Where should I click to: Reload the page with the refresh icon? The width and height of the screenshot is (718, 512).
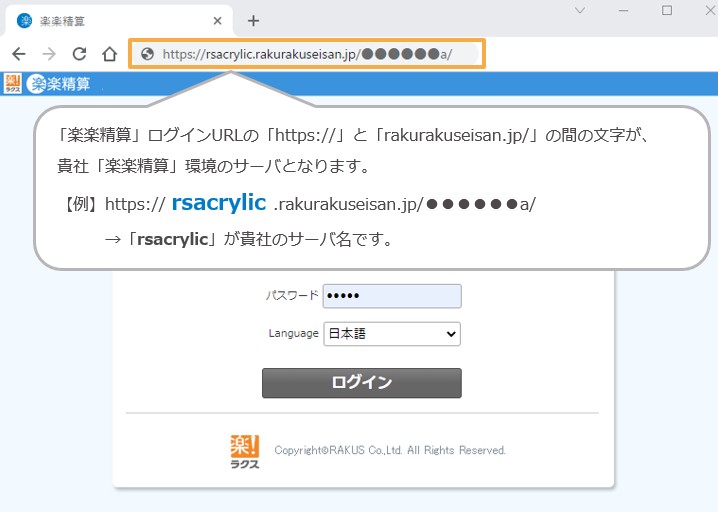click(79, 54)
